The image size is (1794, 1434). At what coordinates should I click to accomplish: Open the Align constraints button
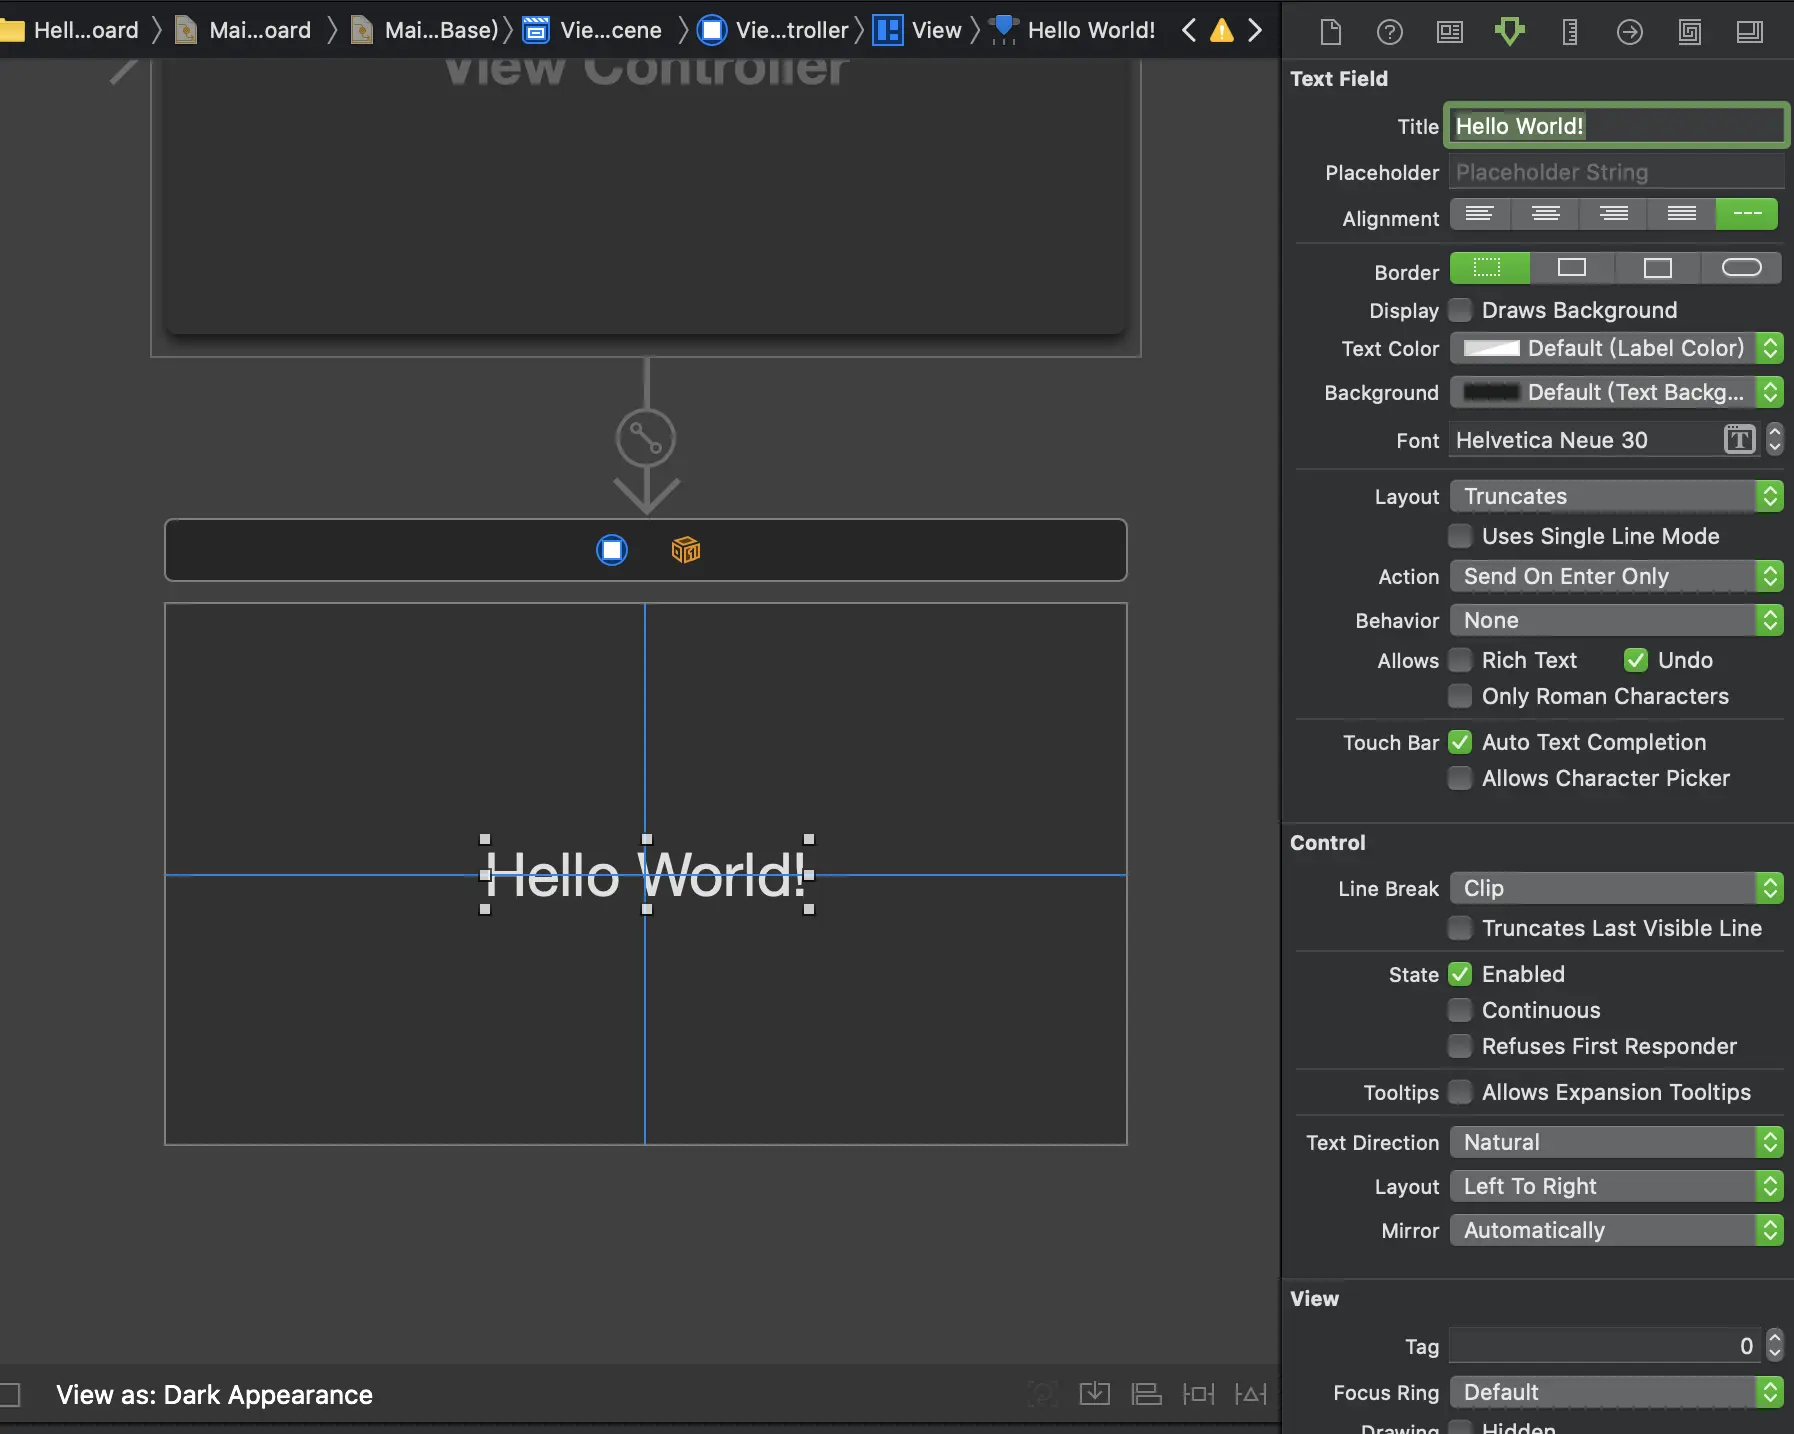tap(1146, 1394)
